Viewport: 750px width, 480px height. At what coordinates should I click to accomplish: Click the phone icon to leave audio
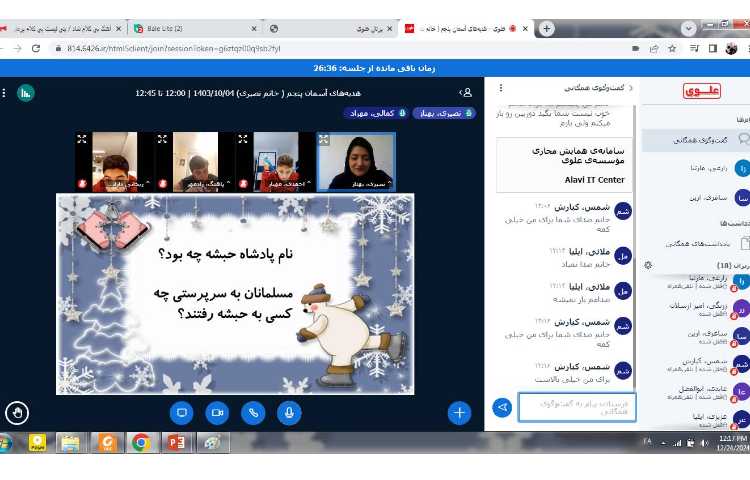(254, 412)
